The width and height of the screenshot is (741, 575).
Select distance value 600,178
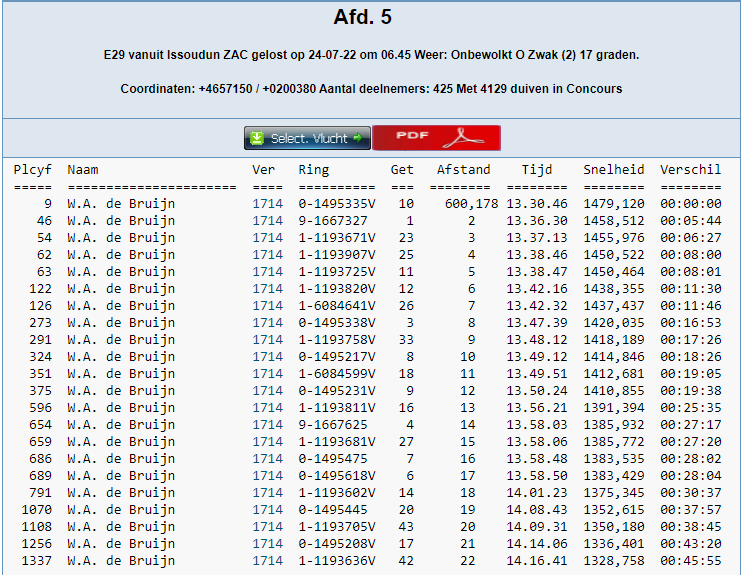(x=471, y=204)
